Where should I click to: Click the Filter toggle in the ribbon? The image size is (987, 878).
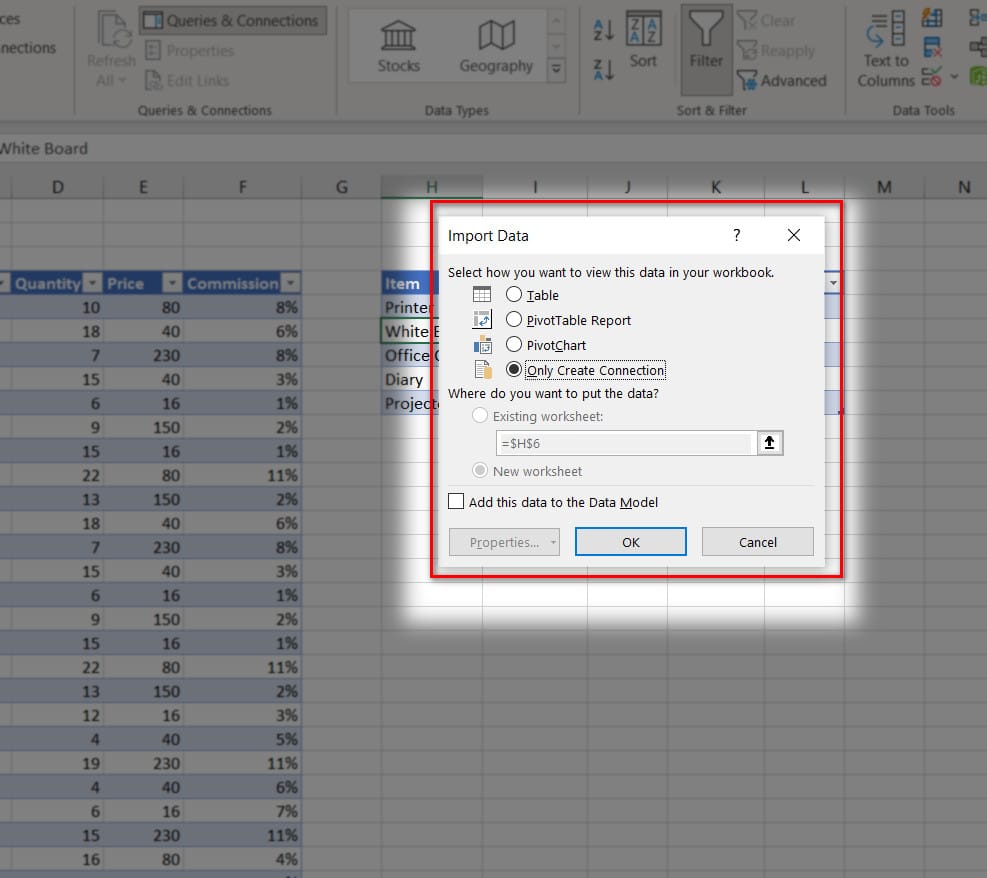(706, 47)
